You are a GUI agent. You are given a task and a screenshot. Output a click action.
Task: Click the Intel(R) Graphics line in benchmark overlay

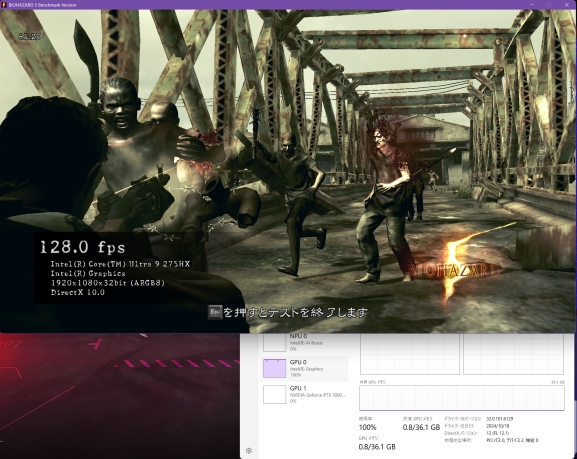coord(88,273)
